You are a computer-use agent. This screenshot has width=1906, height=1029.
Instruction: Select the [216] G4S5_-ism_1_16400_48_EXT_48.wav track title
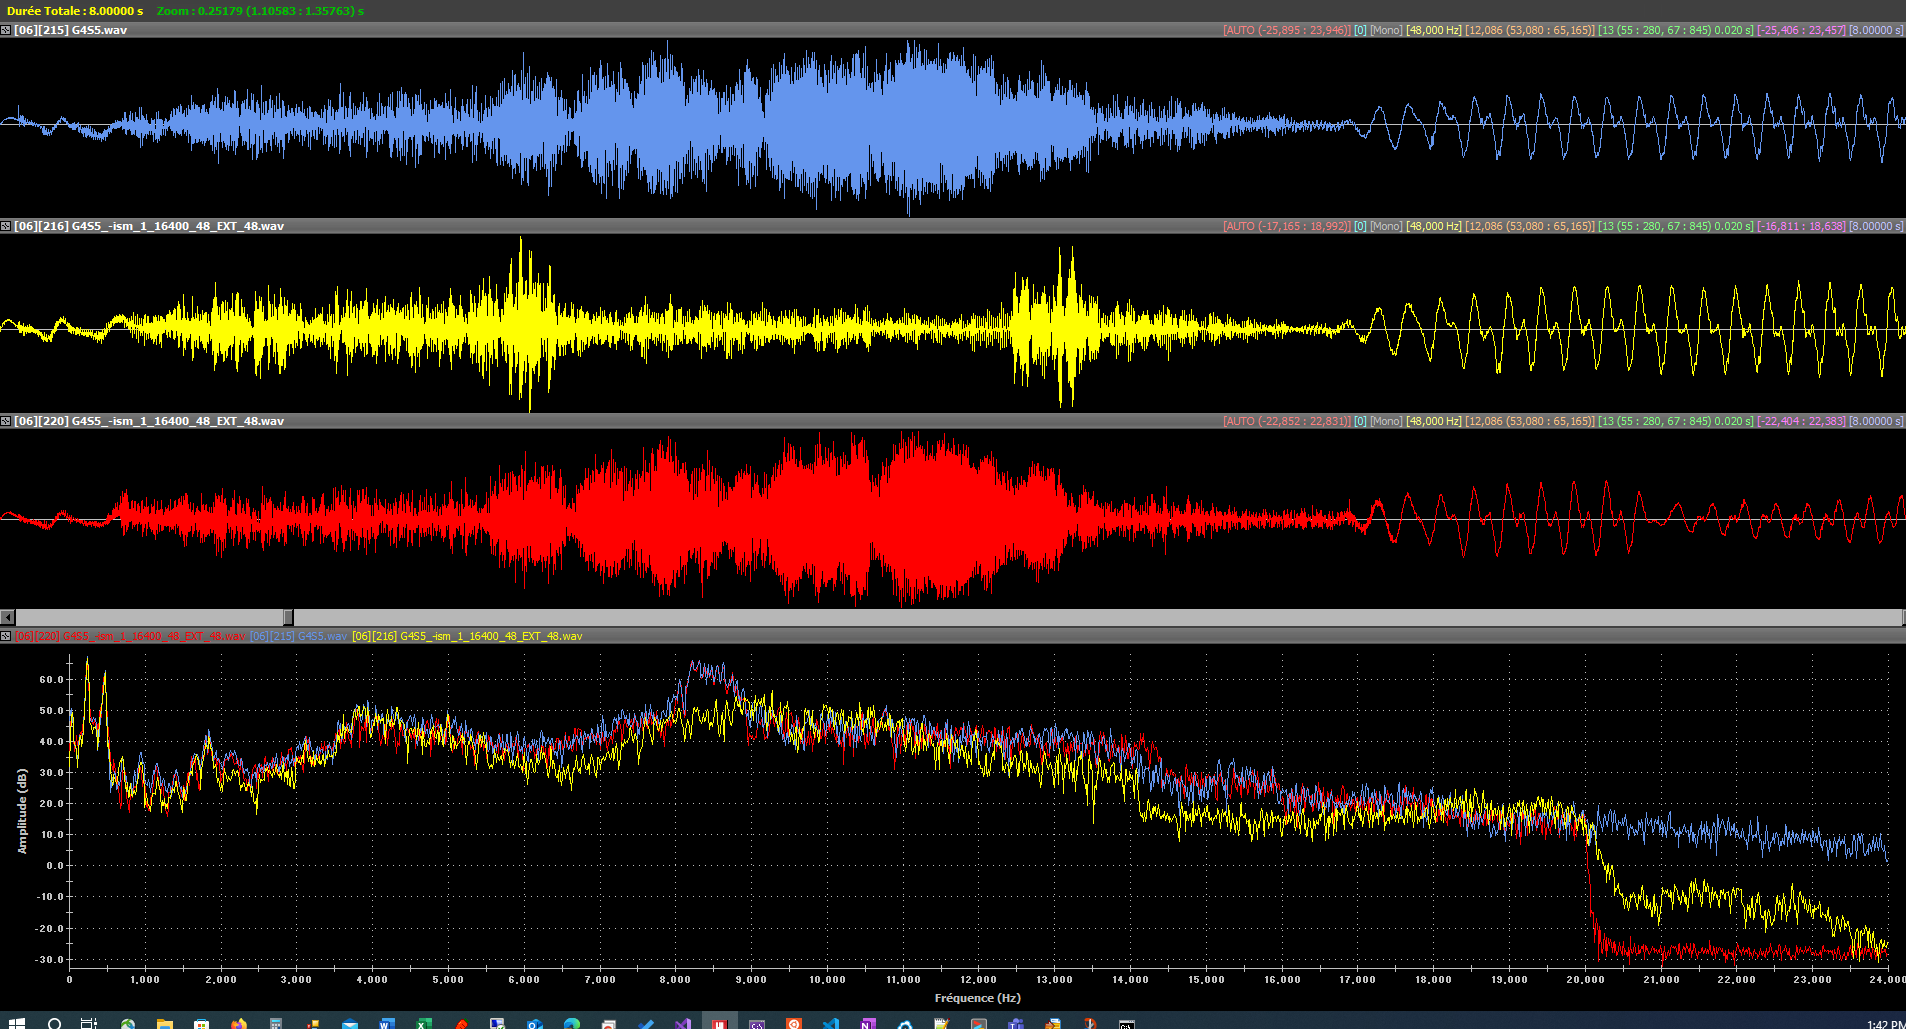click(x=148, y=226)
